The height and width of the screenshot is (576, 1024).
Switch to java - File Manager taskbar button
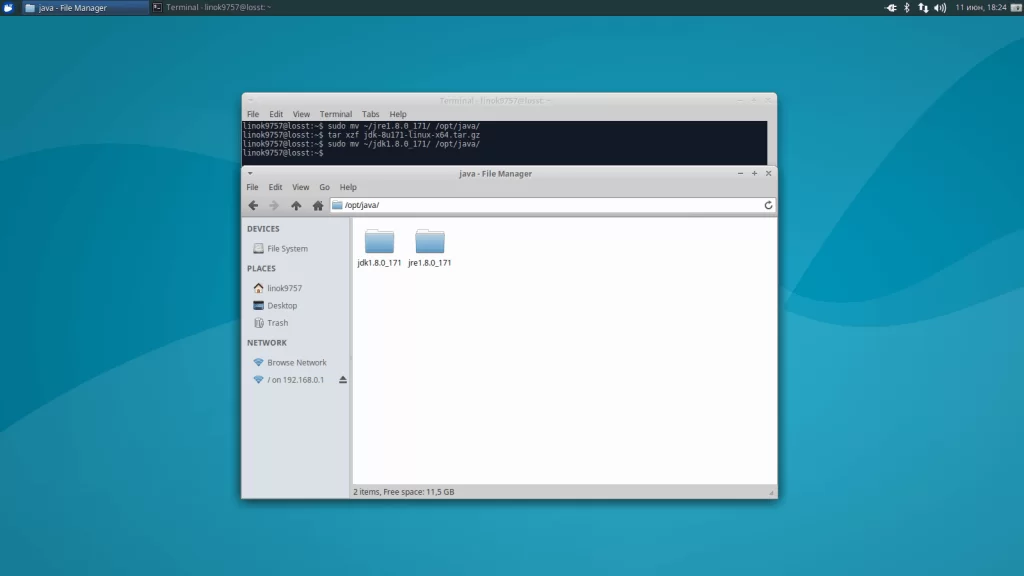pos(85,8)
